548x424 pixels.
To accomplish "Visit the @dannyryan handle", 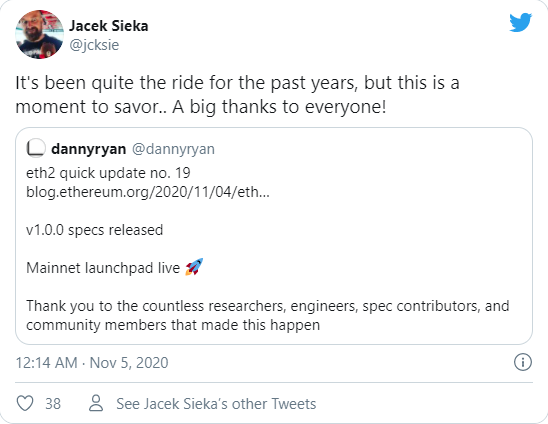I will [x=173, y=149].
